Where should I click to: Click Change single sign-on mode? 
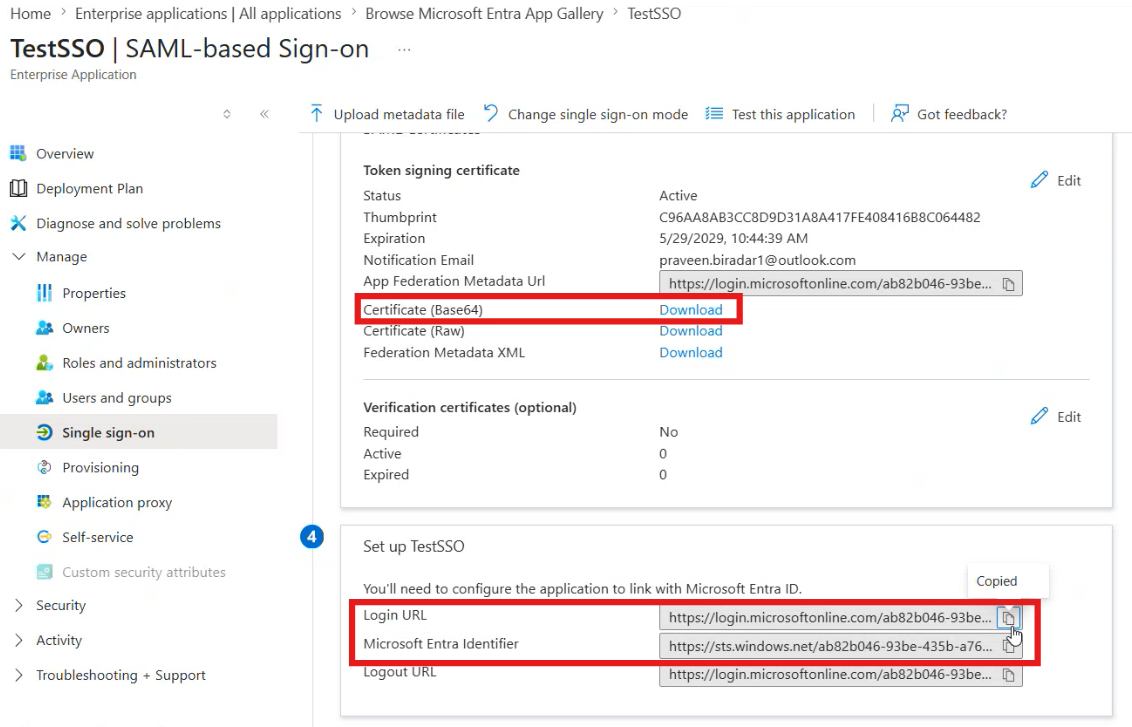tap(585, 114)
